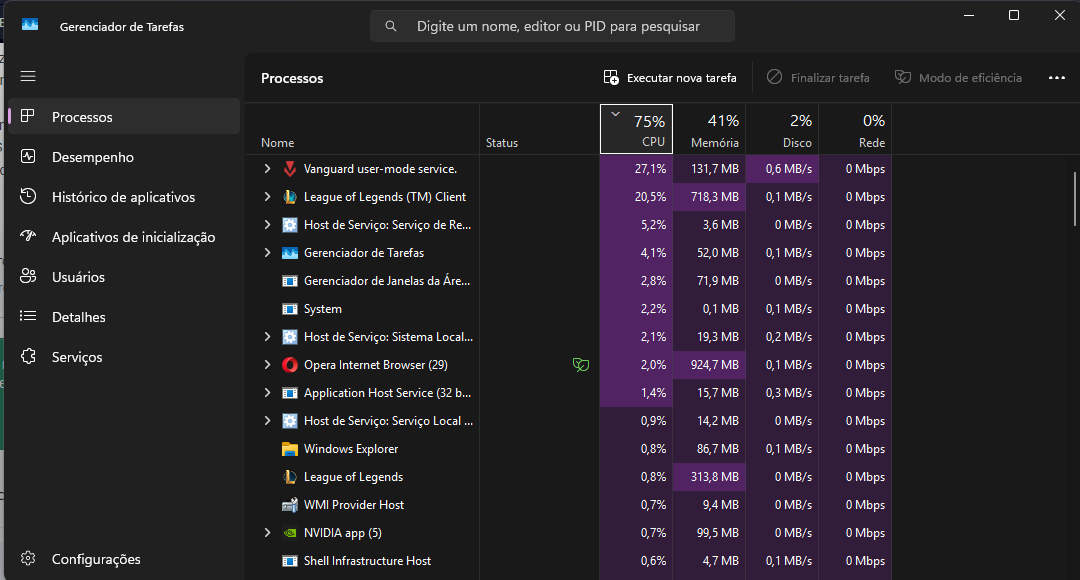Expand Opera Internet Browser (29) group
The image size is (1080, 580).
coord(267,365)
